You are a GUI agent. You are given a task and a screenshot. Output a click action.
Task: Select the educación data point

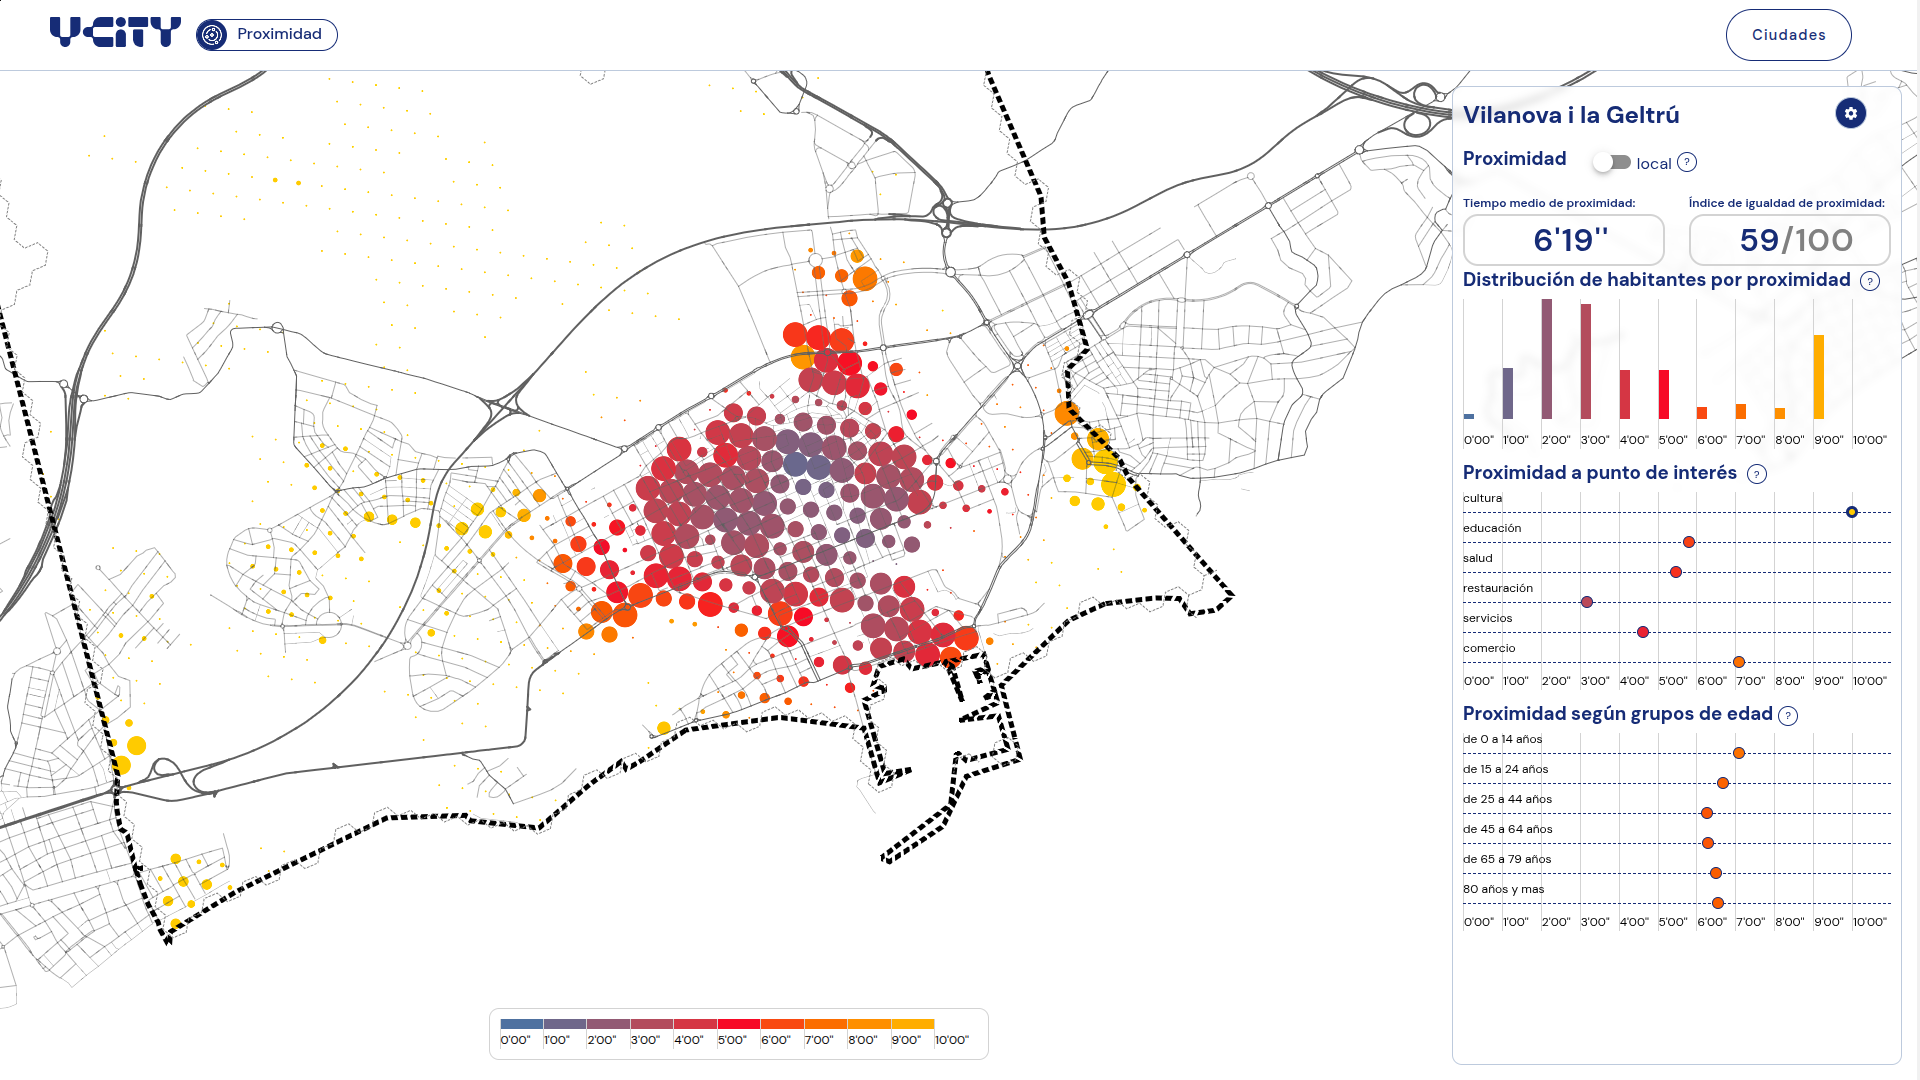click(1689, 542)
